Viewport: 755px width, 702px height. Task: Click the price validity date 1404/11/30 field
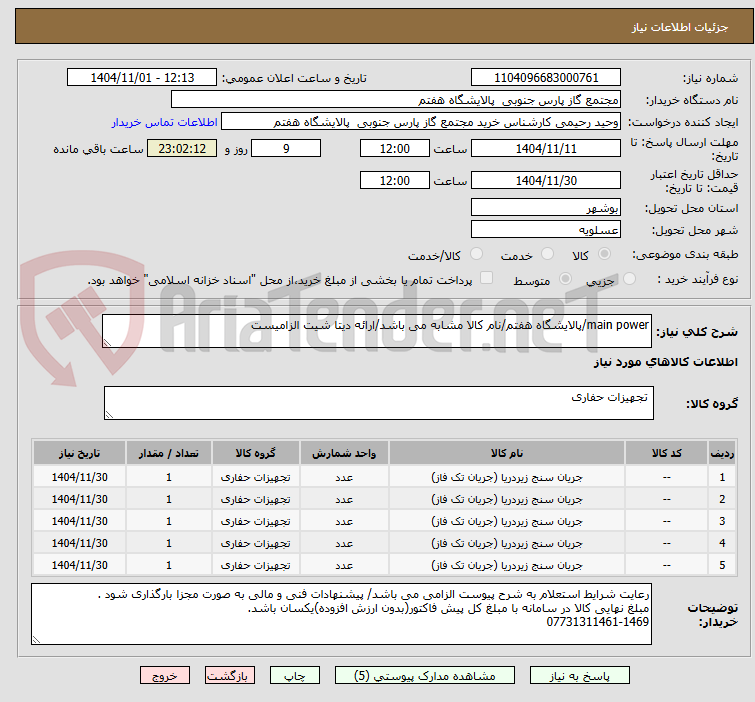tap(546, 181)
